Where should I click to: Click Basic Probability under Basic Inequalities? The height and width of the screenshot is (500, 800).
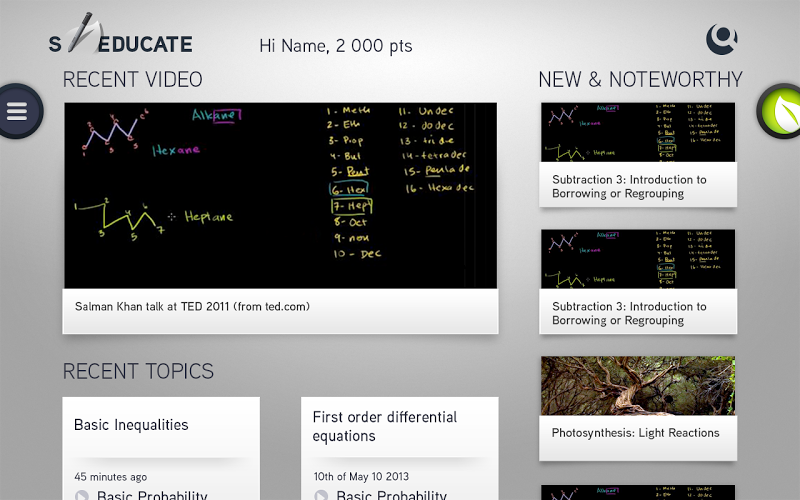click(x=152, y=495)
